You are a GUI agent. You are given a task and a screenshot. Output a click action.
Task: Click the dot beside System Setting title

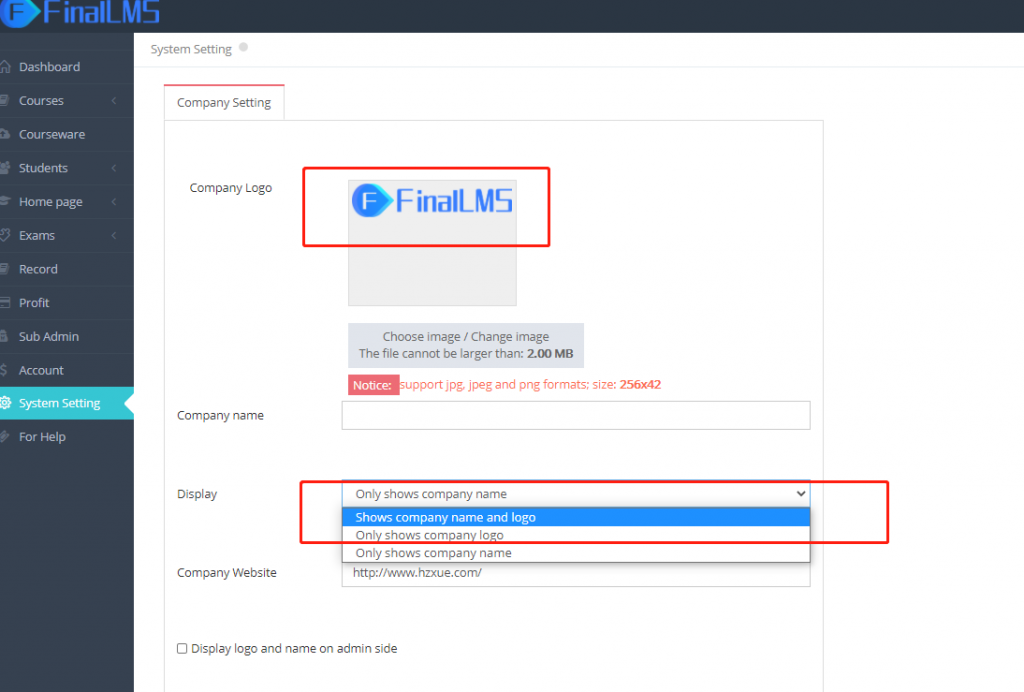(x=244, y=47)
